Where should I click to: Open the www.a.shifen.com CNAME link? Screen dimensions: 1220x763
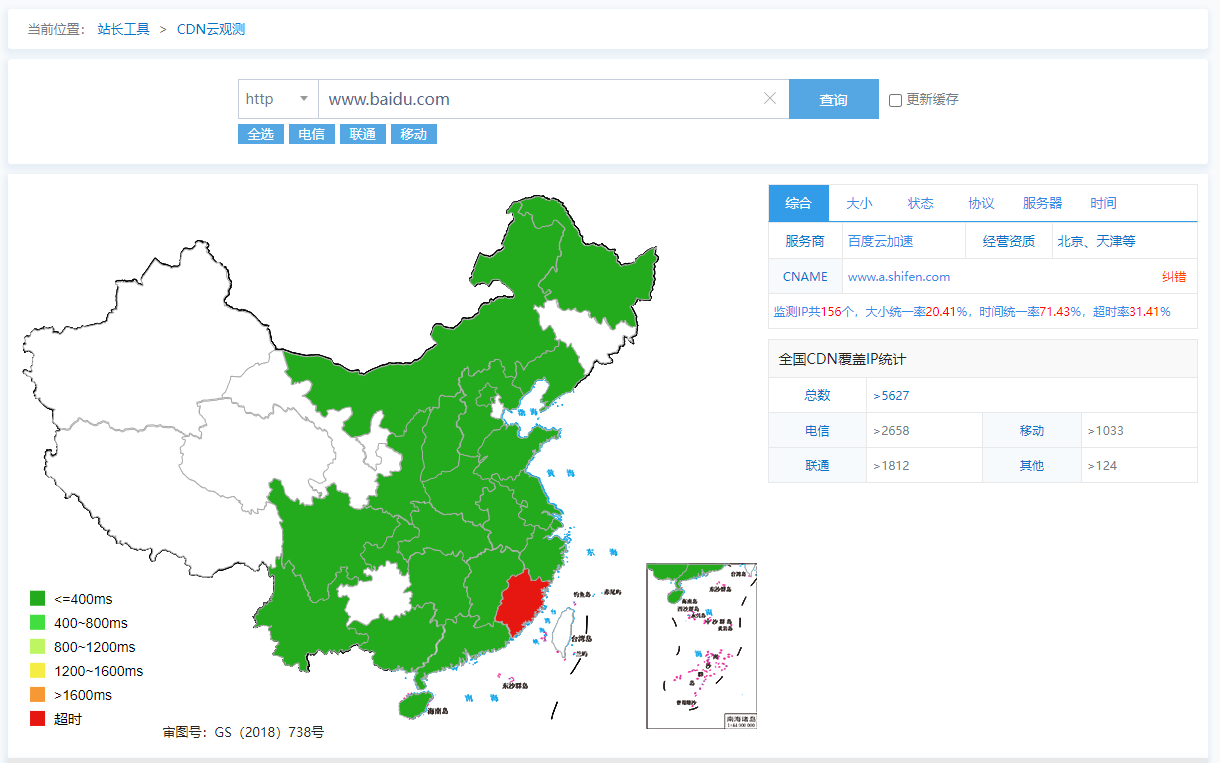pos(899,277)
